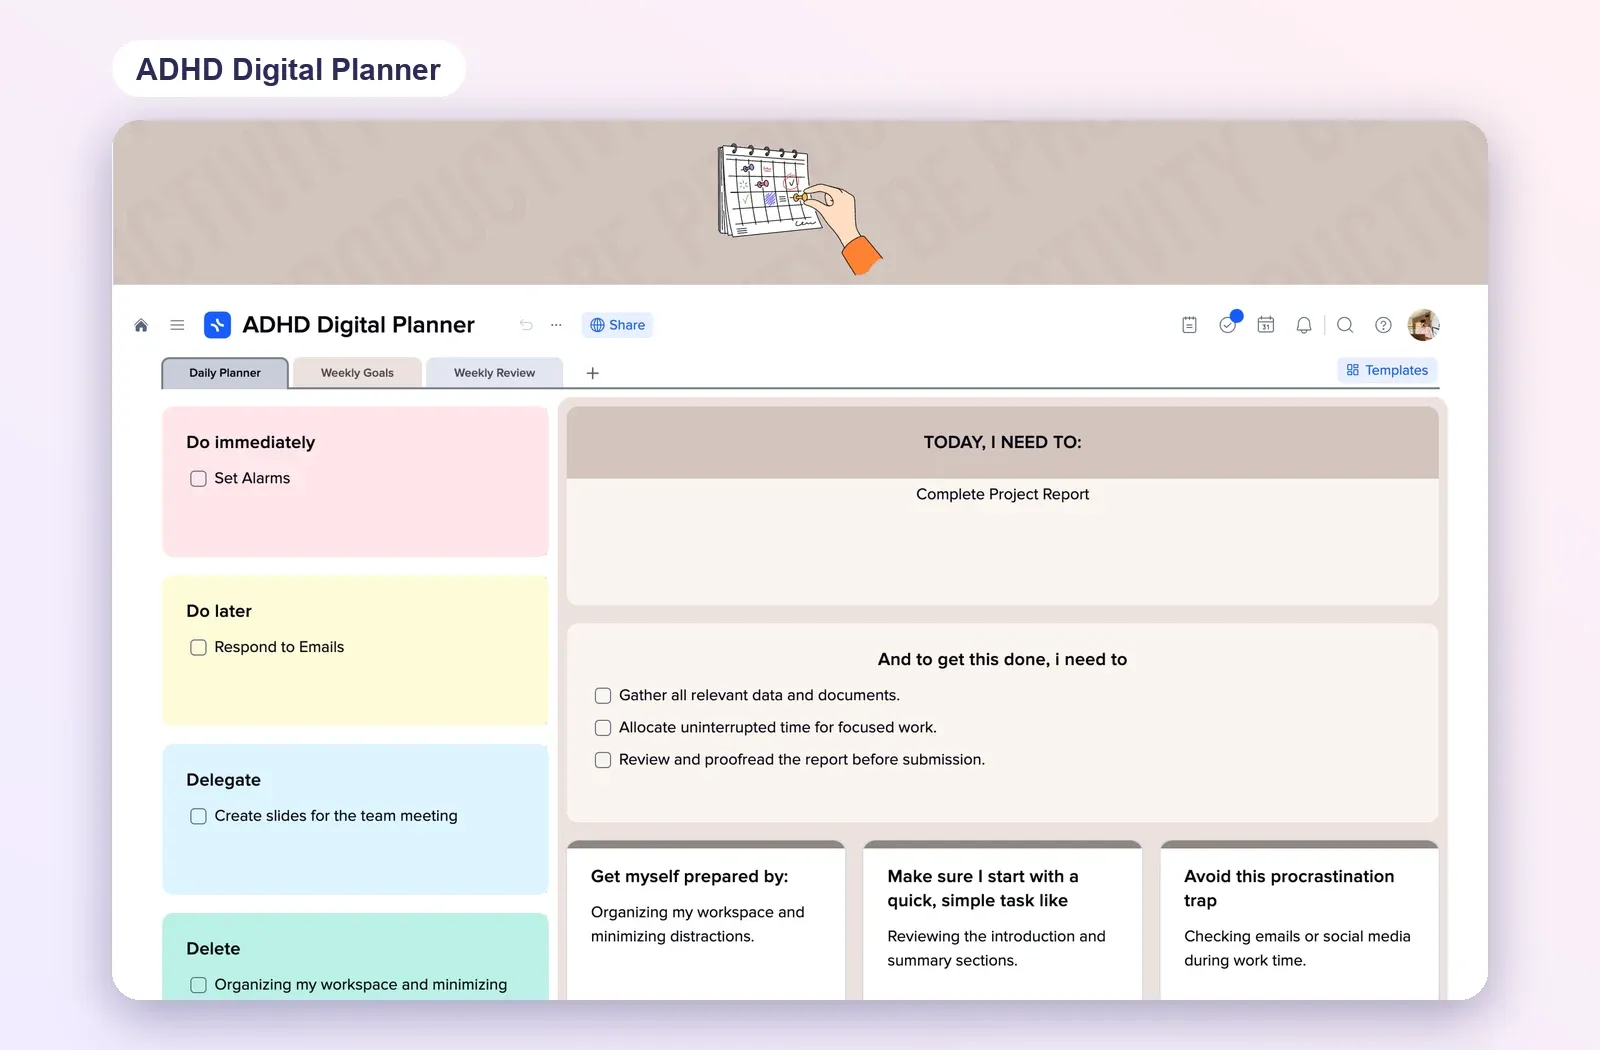
Task: Open tasks checkmark icon with blue dot
Action: [1229, 323]
